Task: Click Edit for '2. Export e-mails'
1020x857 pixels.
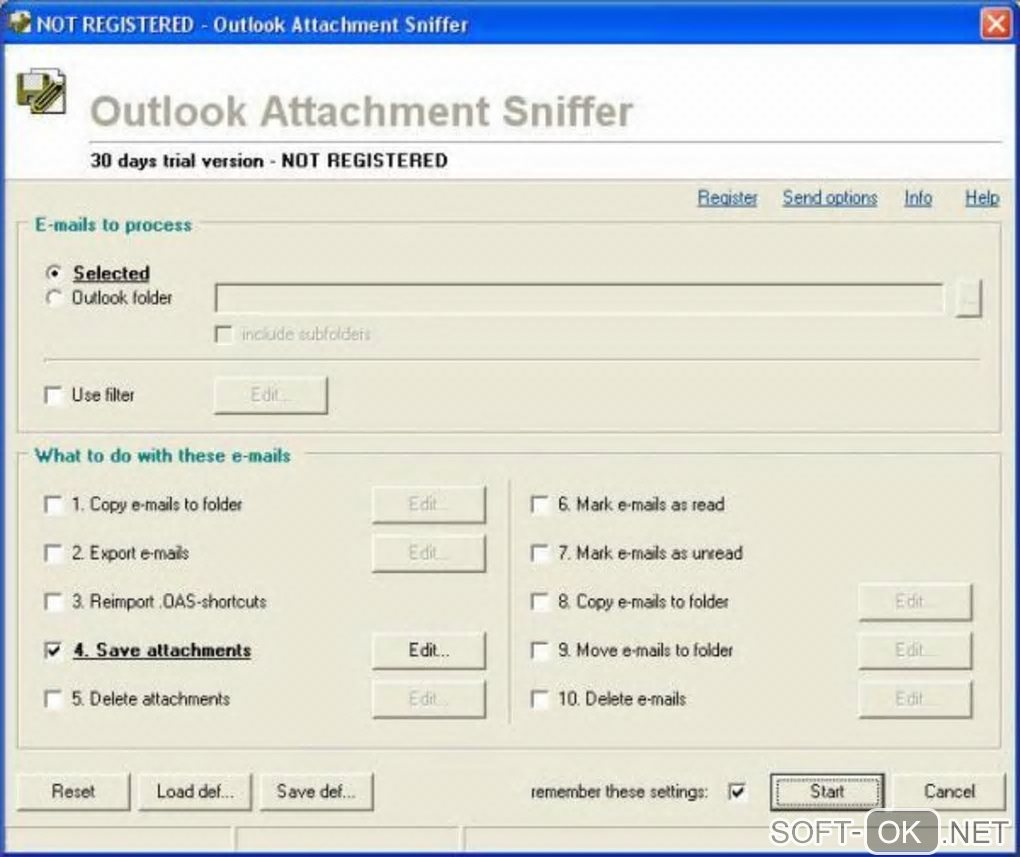Action: coord(429,553)
